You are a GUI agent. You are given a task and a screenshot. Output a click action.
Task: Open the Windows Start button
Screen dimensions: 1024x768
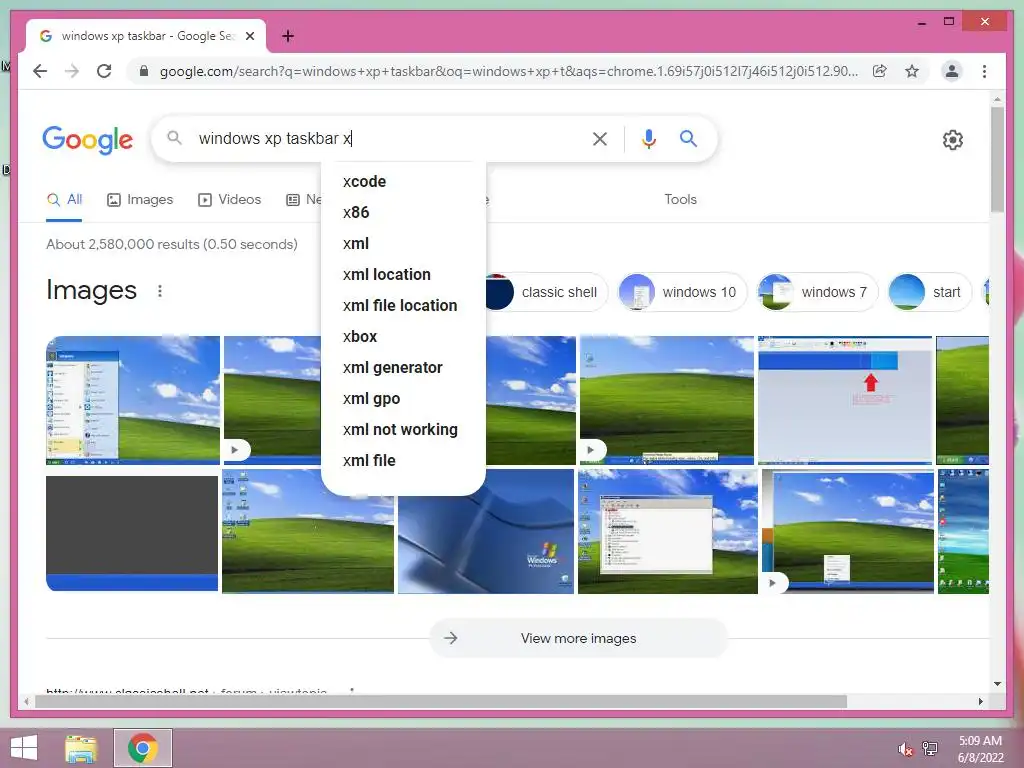(24, 748)
